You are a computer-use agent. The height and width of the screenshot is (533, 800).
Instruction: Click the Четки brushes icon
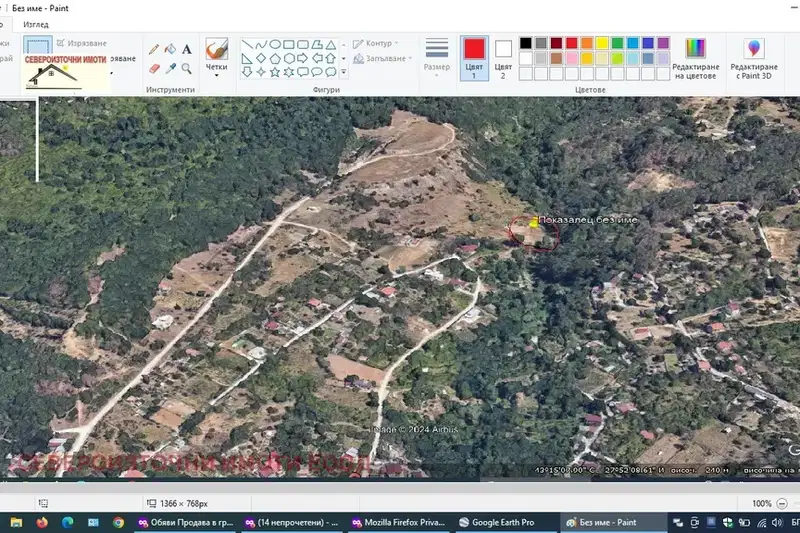click(217, 49)
